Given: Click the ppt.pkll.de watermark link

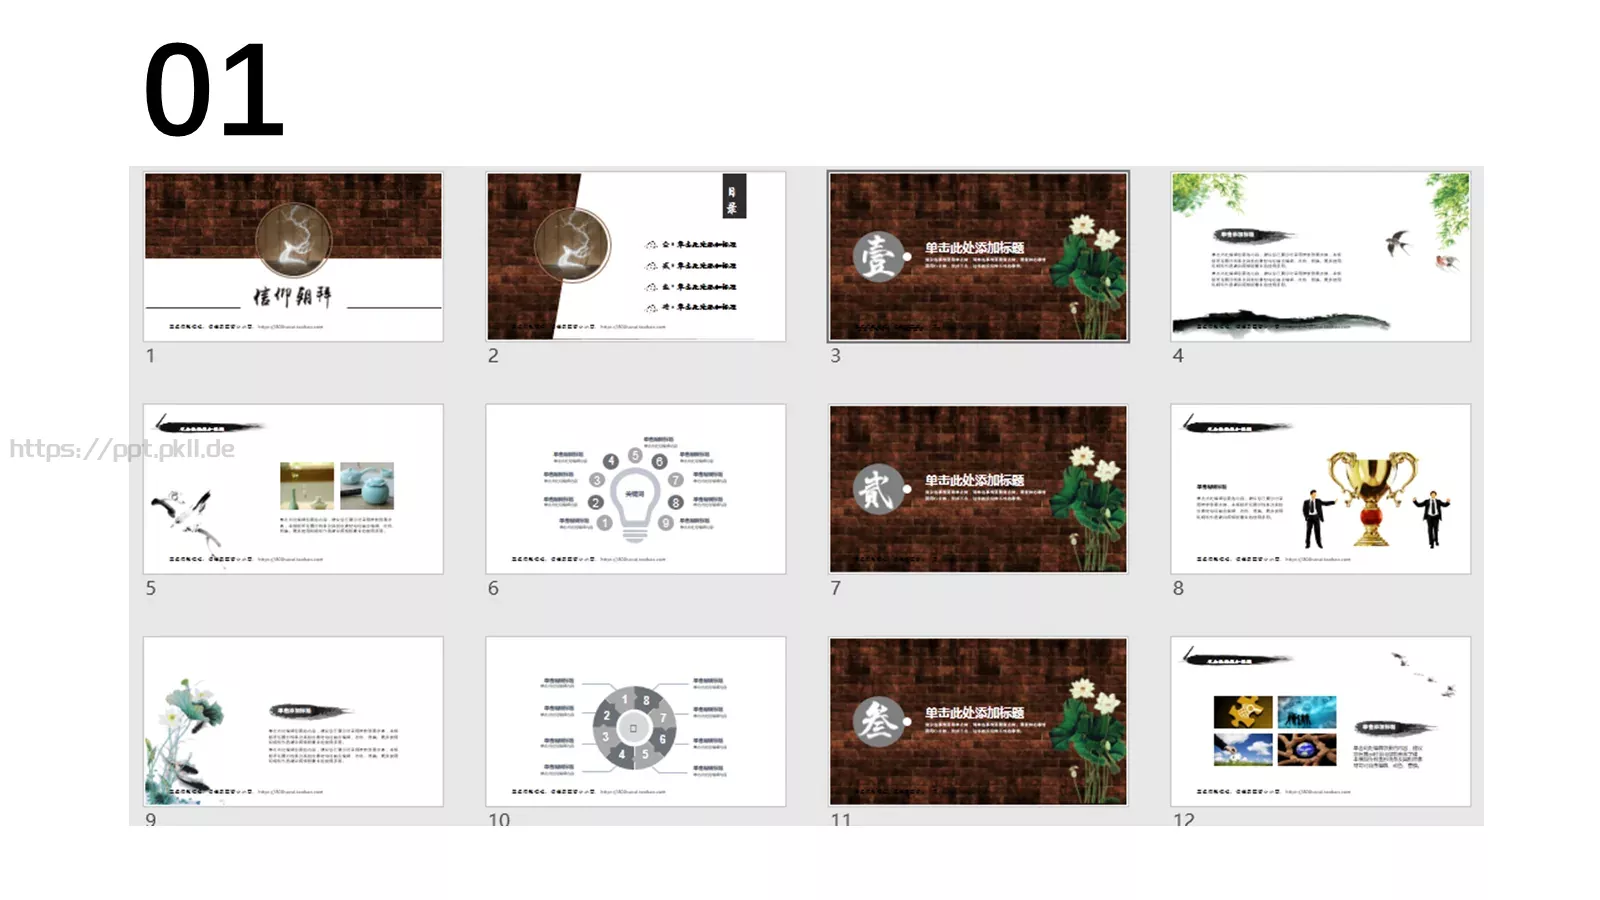Looking at the screenshot, I should [122, 449].
